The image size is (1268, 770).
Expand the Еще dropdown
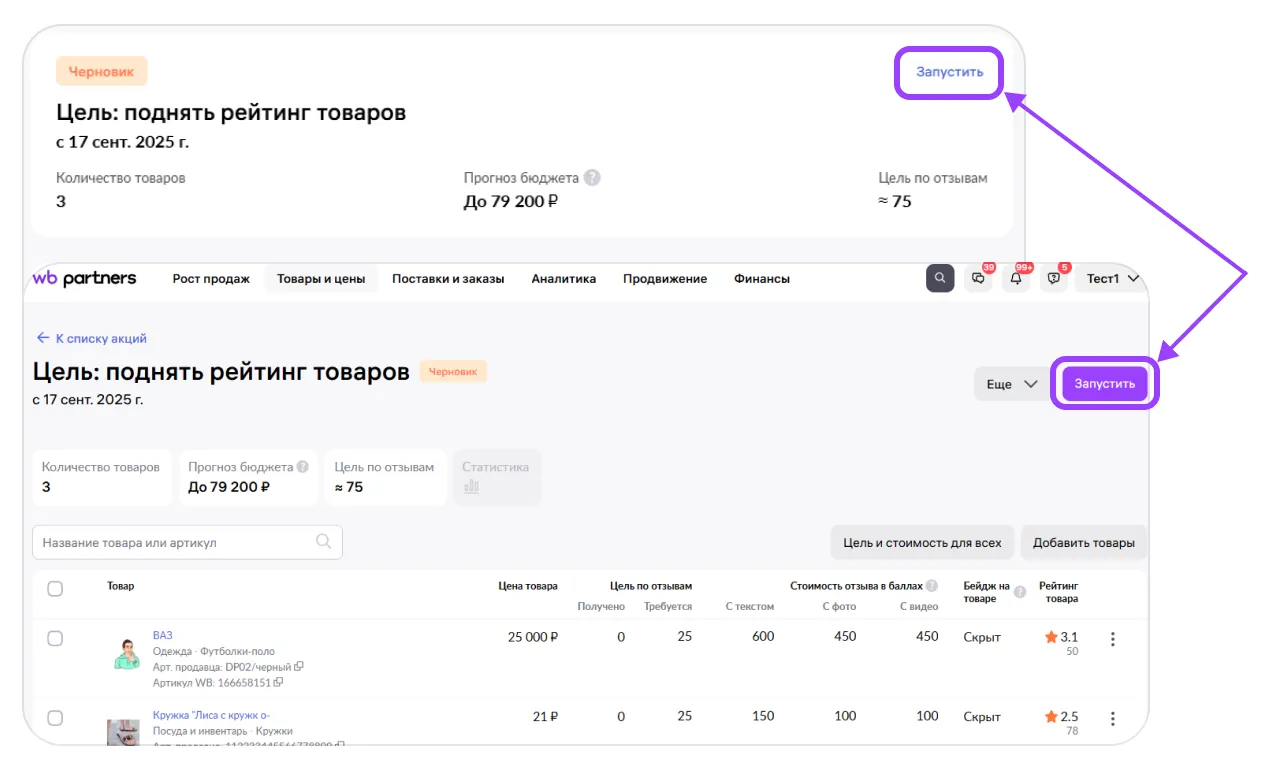coord(1012,384)
